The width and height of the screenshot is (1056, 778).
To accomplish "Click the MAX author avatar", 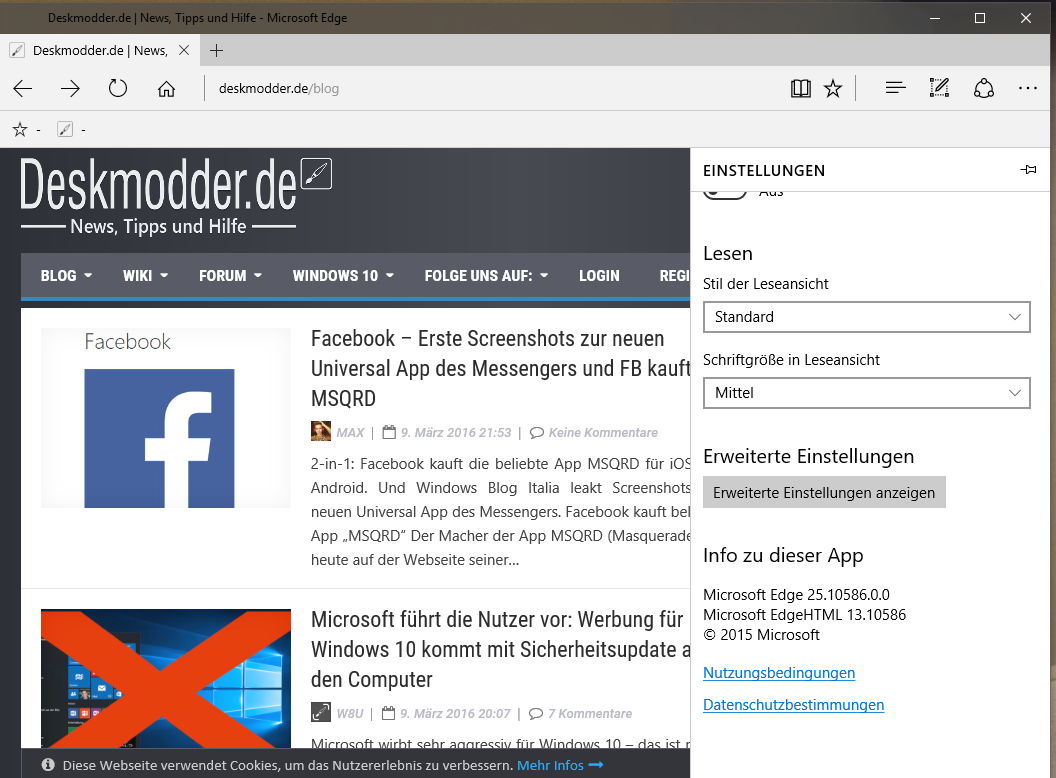I will (321, 431).
